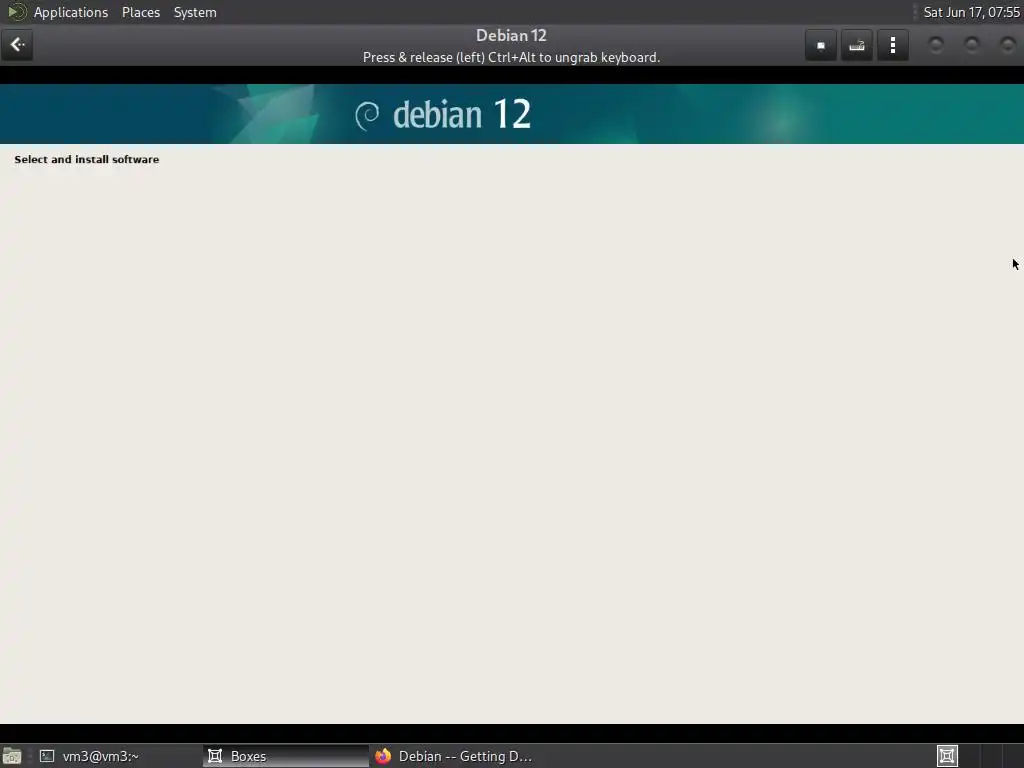The height and width of the screenshot is (768, 1024).
Task: Switch to Firefox Debian -- Getting D... window
Action: 454,756
